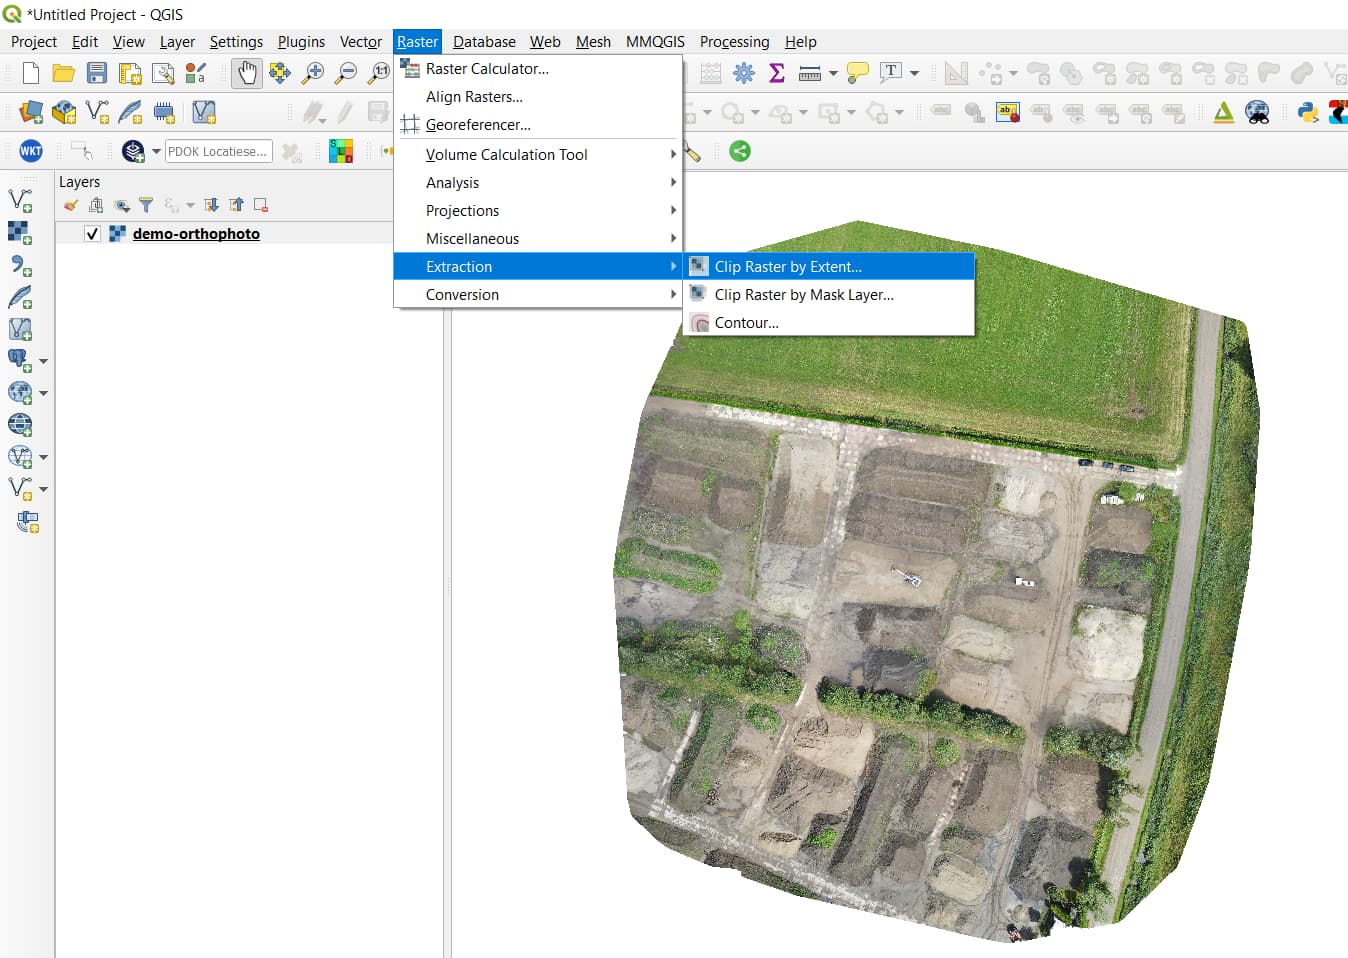
Task: Click the Add Raster Layer icon in sidebar
Action: click(20, 233)
